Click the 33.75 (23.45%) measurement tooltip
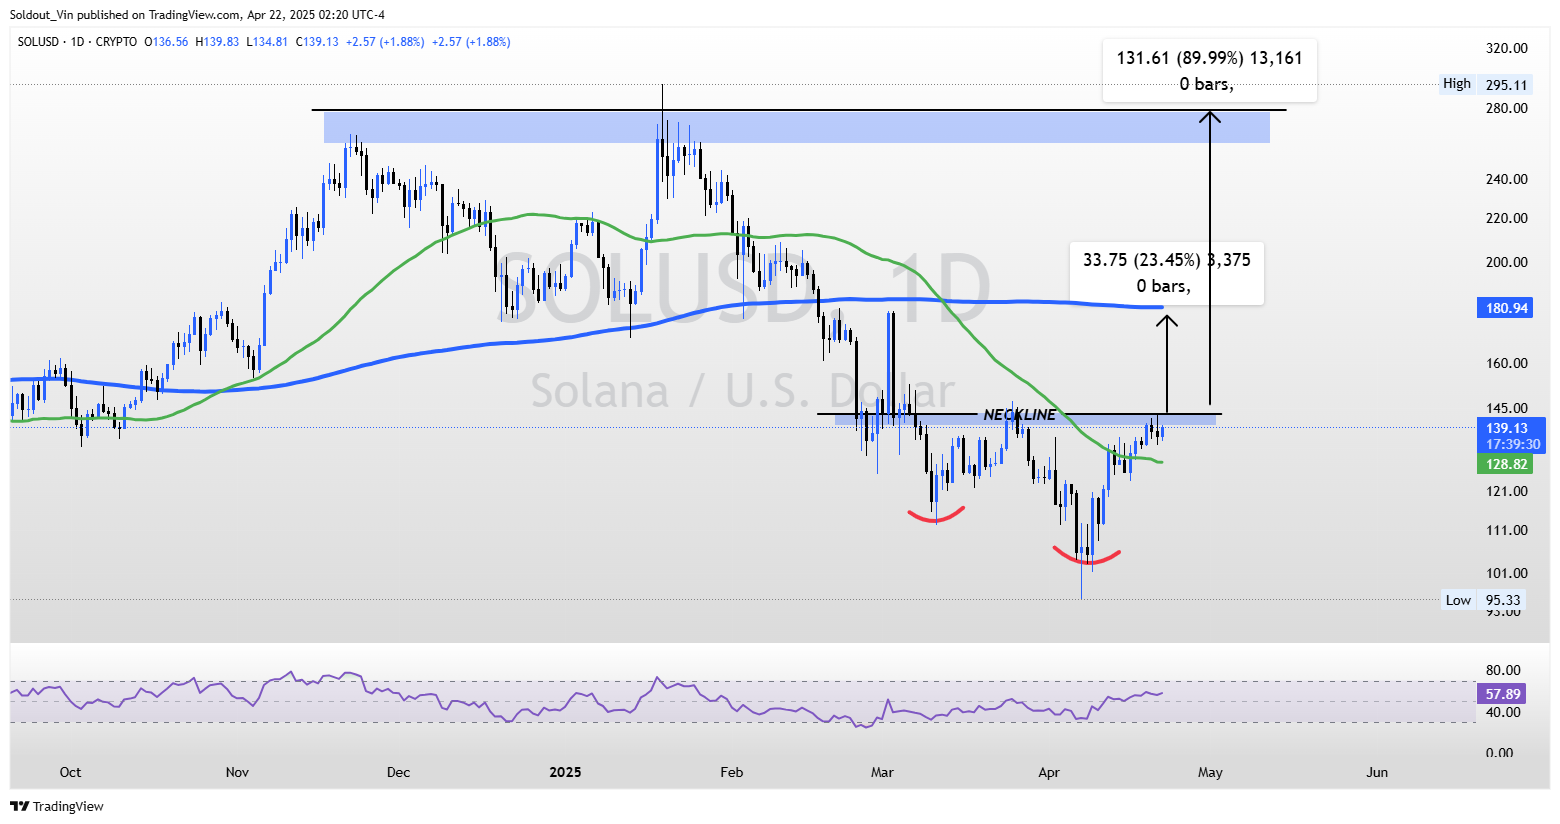The width and height of the screenshot is (1560, 824). 1166,273
